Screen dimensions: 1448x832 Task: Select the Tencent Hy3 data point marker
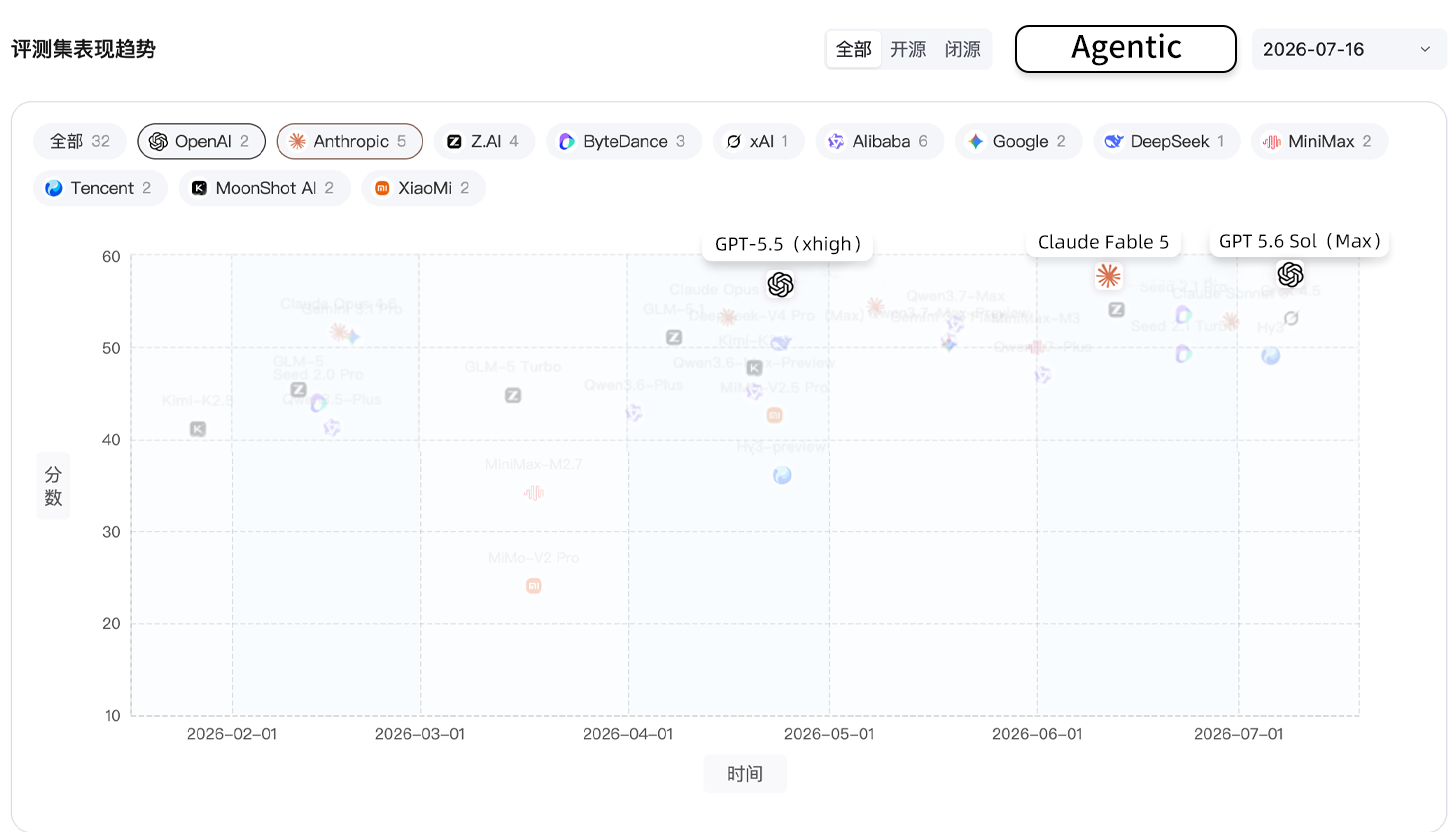1271,355
